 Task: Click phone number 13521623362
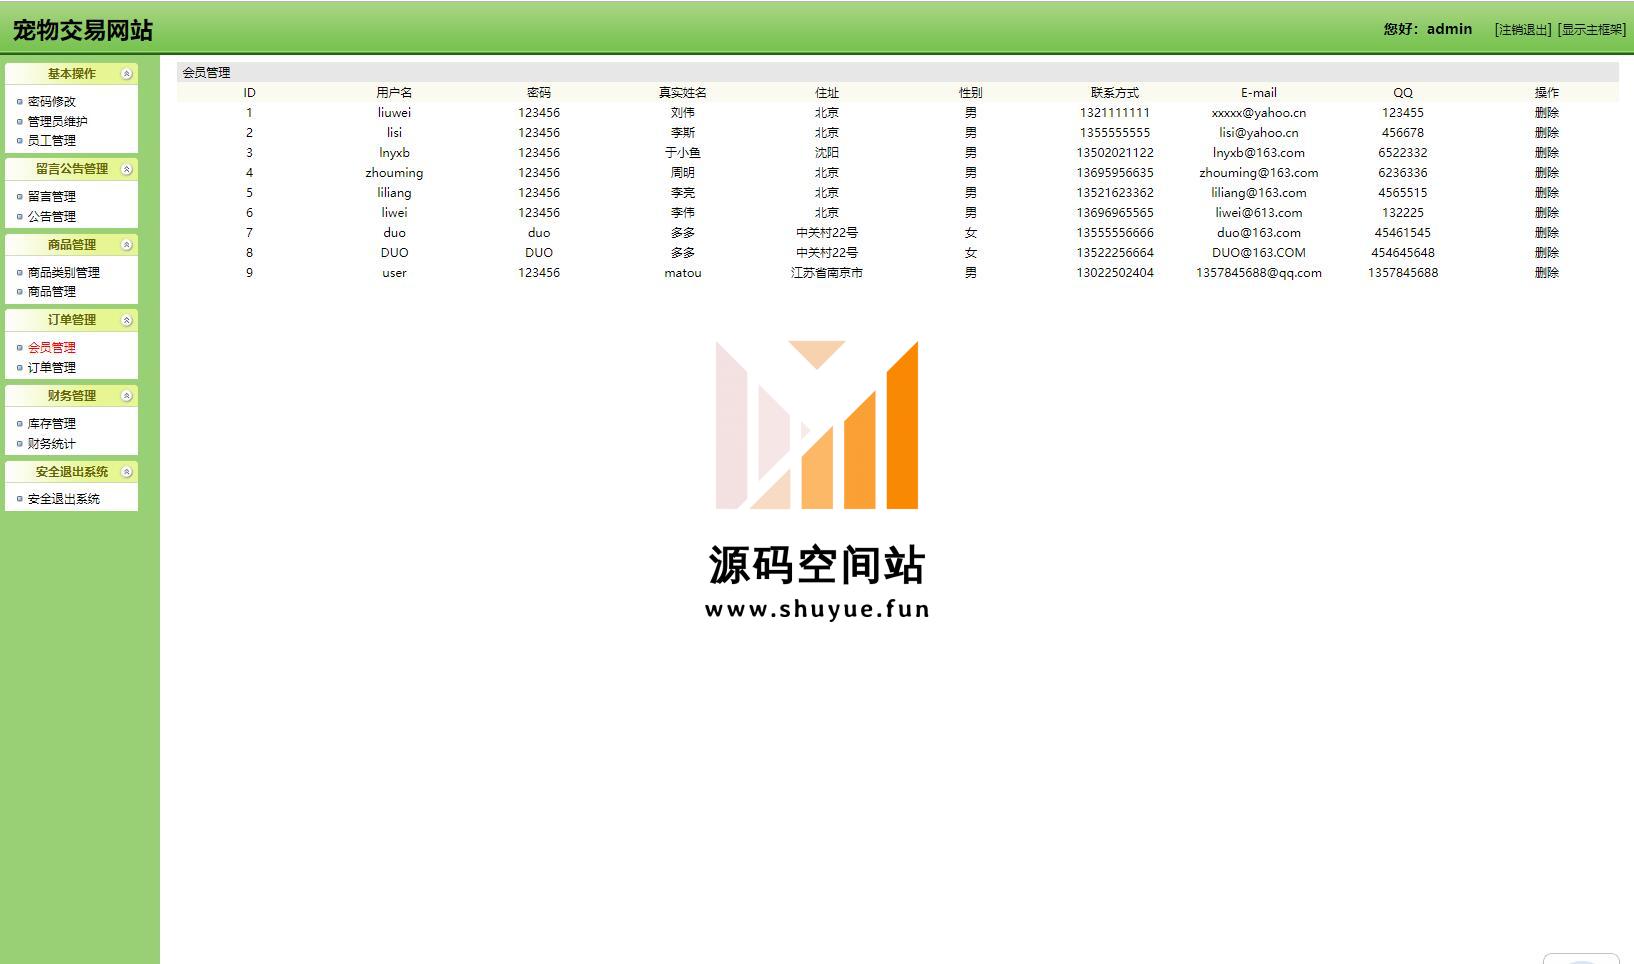pyautogui.click(x=1115, y=192)
